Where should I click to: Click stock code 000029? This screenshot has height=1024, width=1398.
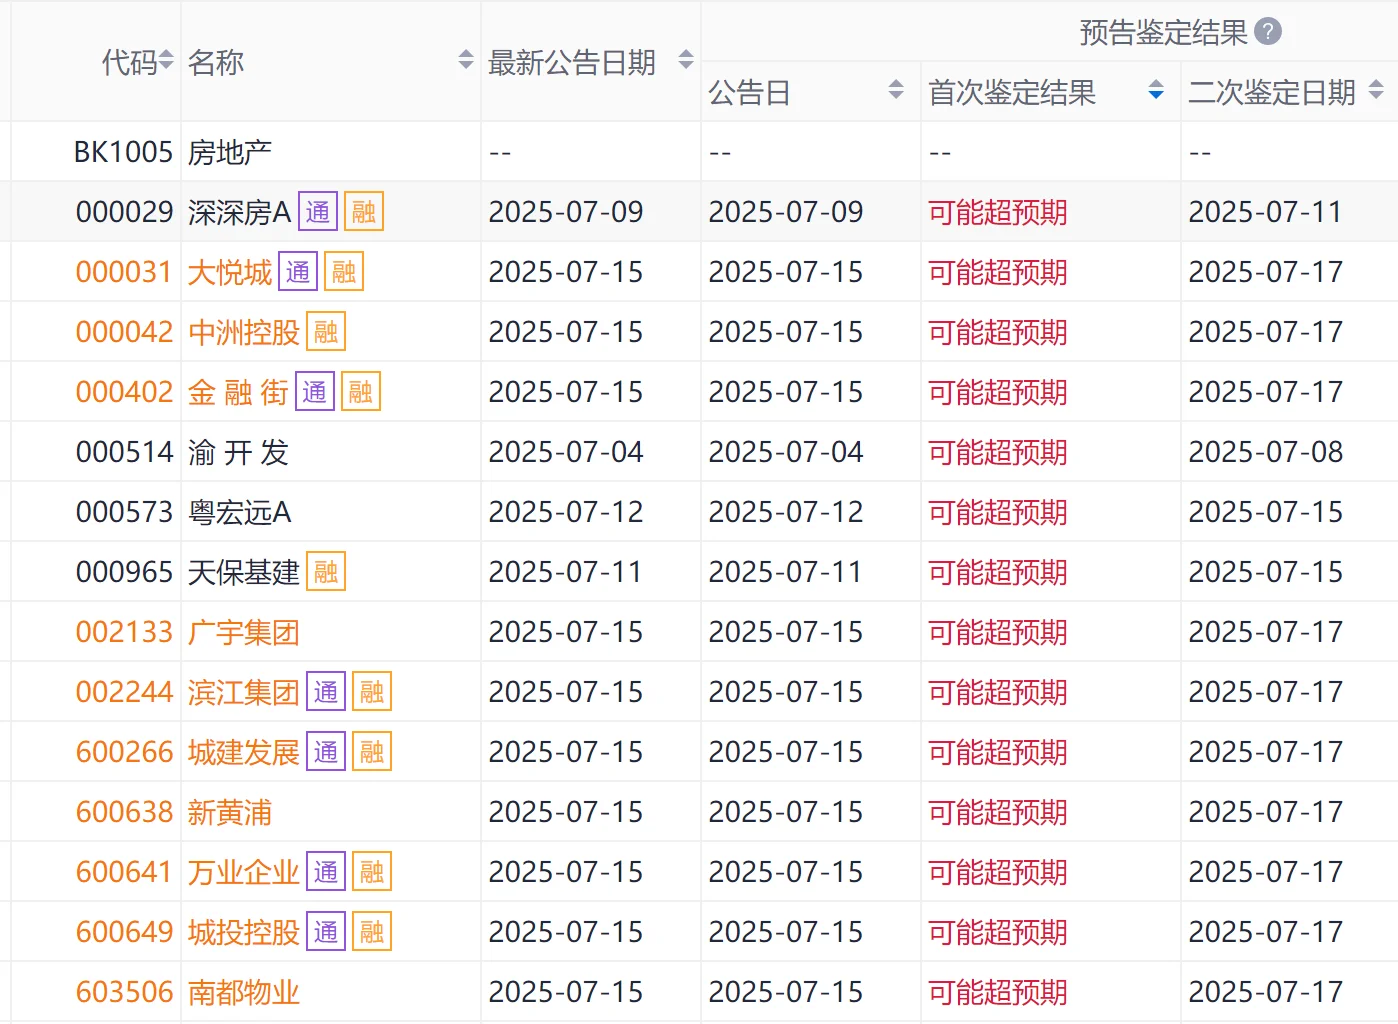[124, 212]
